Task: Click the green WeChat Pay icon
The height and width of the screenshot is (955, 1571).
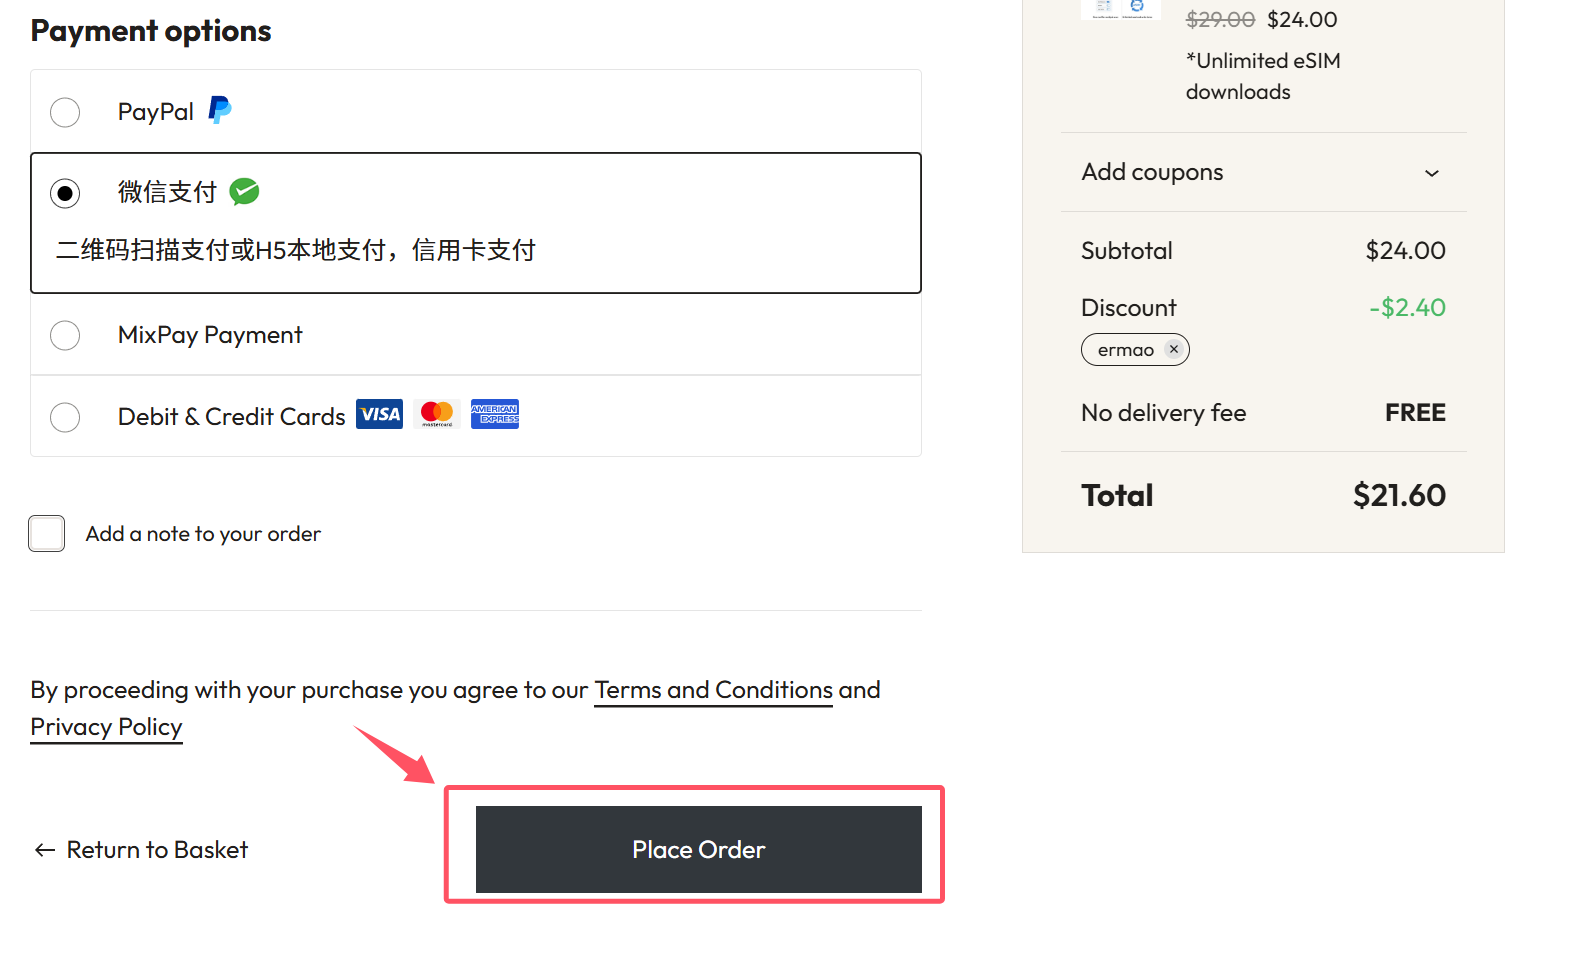Action: (x=244, y=191)
